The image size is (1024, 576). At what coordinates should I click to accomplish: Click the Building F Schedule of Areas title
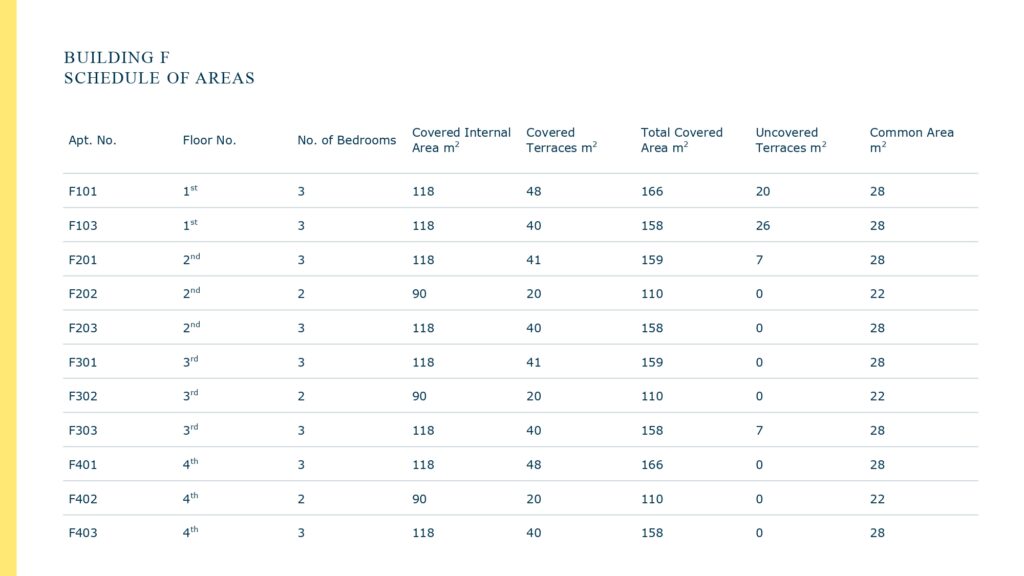point(159,68)
